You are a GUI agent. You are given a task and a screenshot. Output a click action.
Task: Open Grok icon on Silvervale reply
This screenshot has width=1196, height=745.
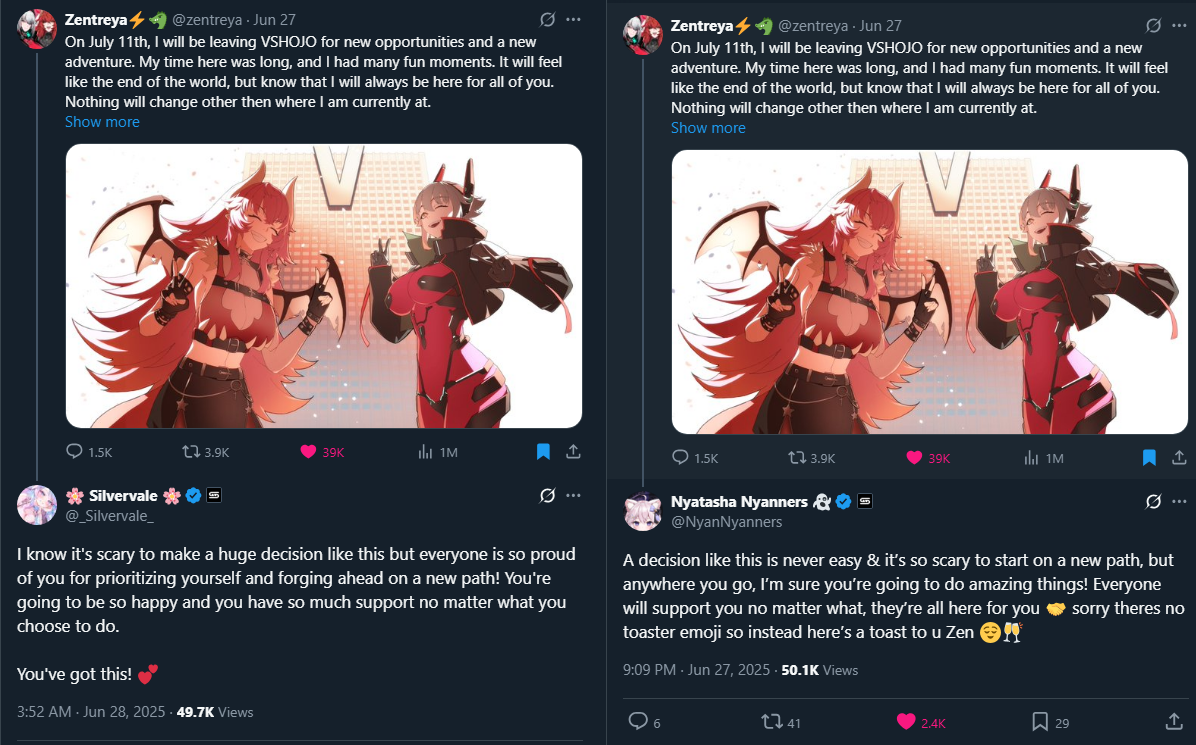pos(547,496)
